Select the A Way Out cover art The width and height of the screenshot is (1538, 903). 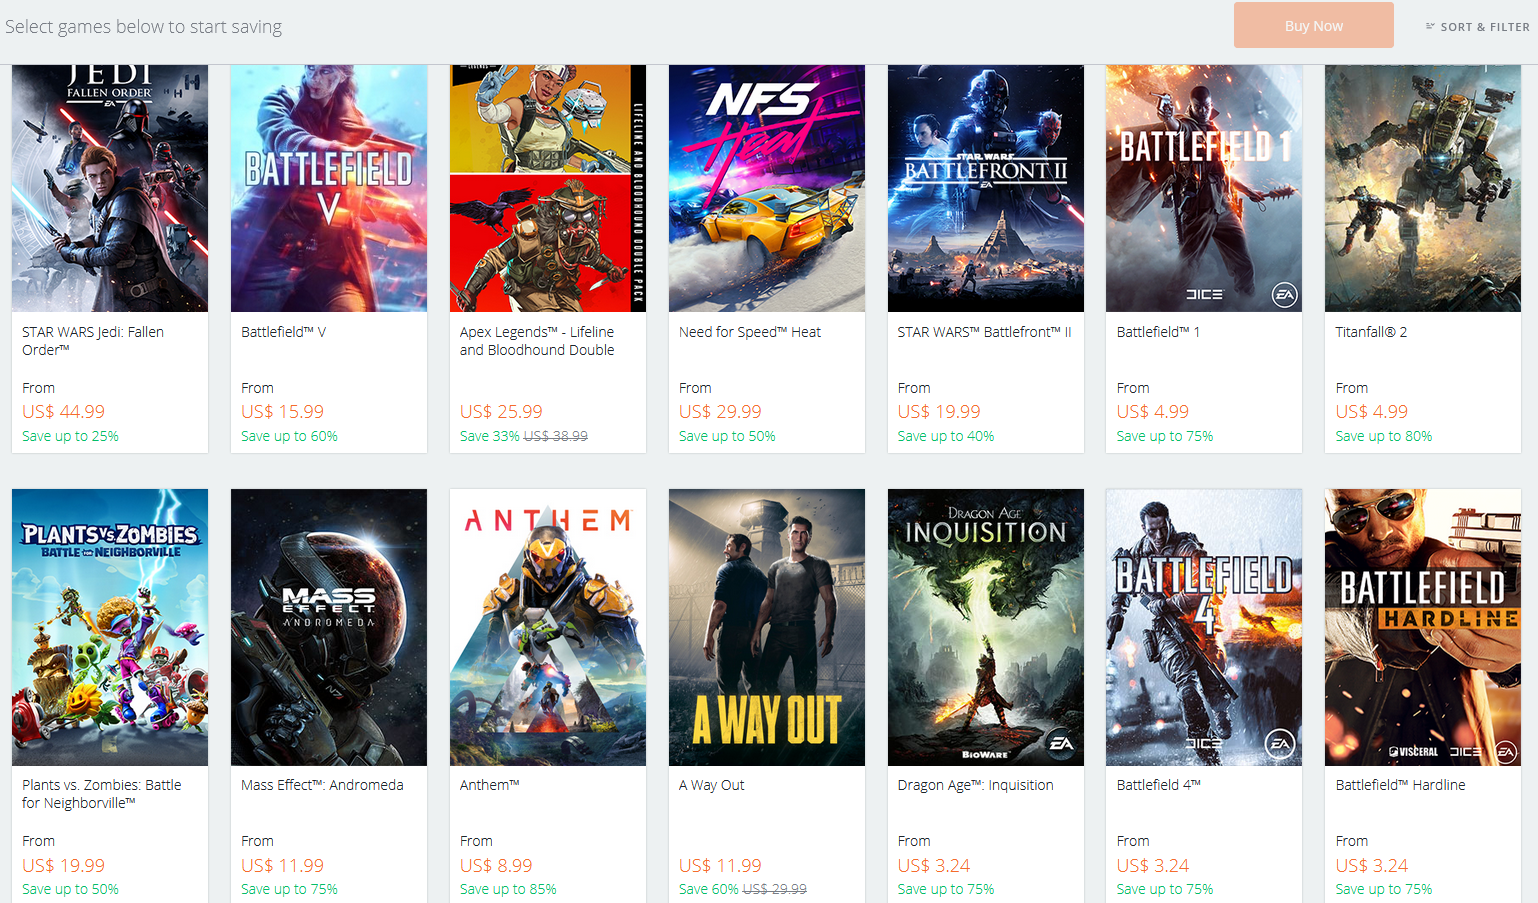click(x=767, y=627)
